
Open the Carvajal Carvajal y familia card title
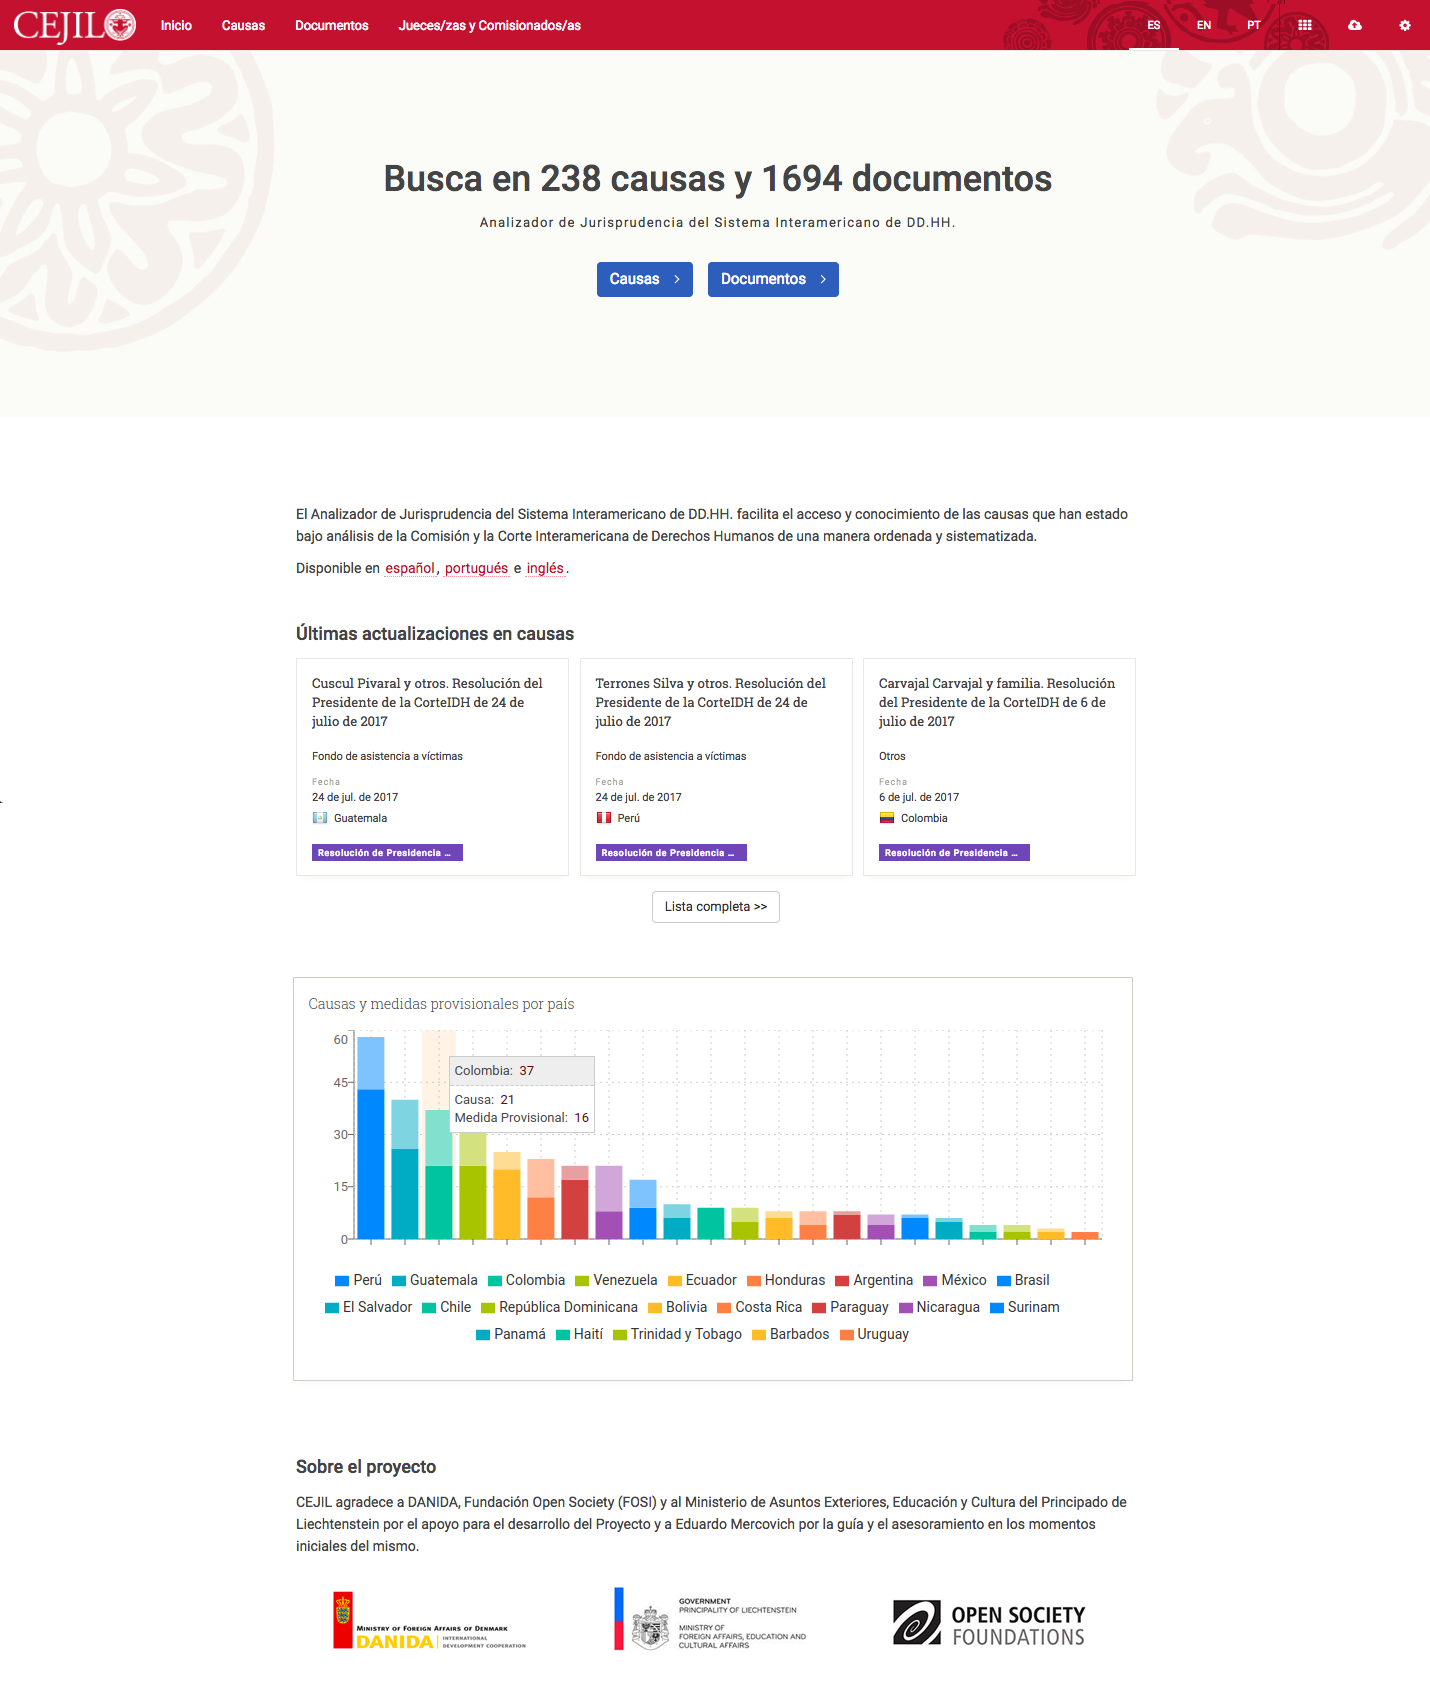coord(997,702)
